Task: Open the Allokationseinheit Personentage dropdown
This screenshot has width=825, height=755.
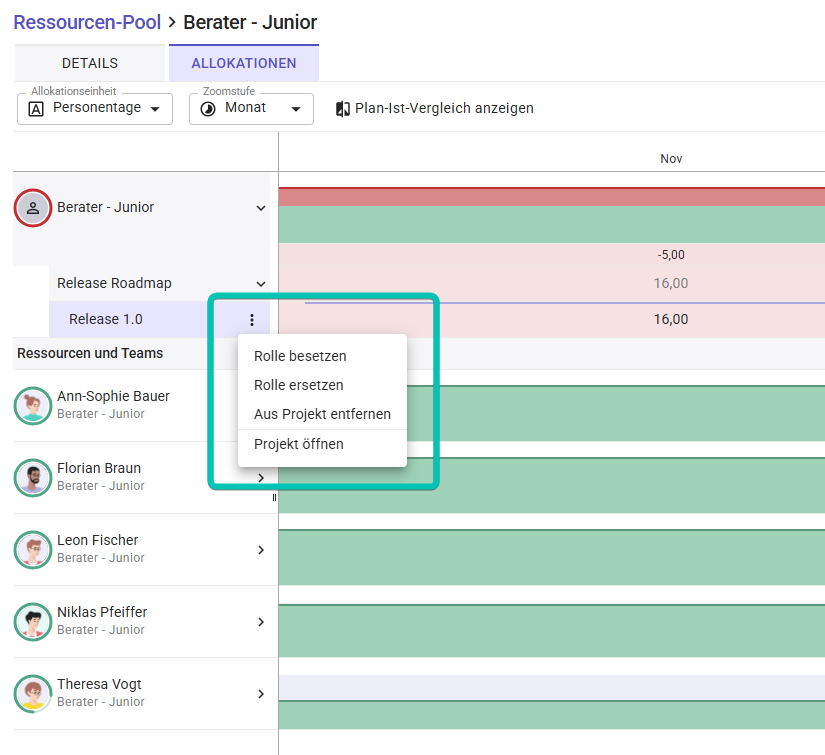Action: point(95,109)
